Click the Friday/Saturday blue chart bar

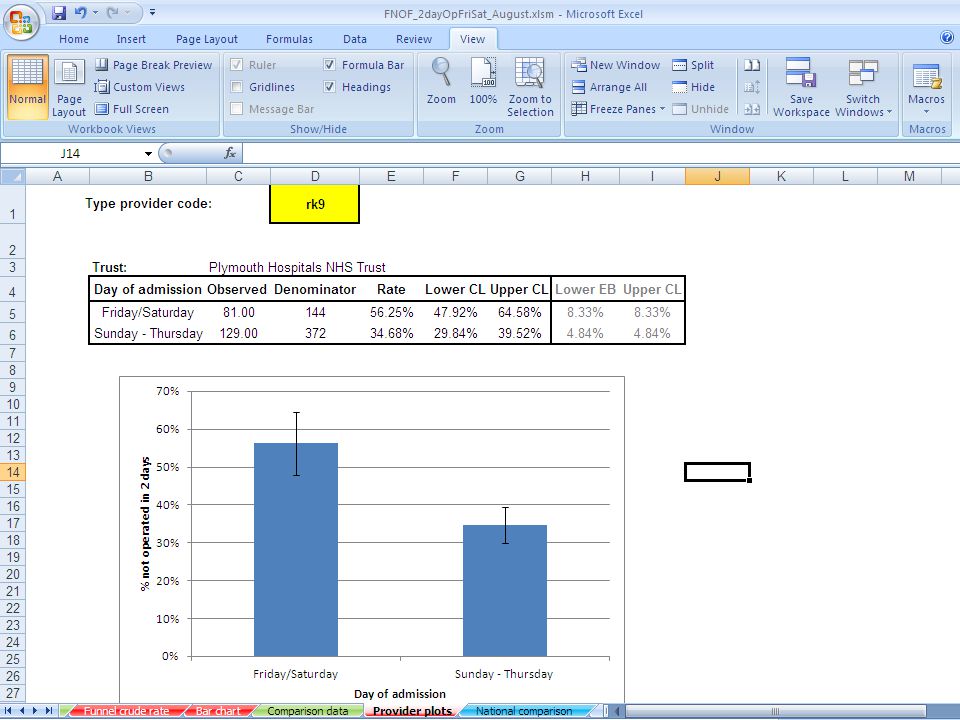click(296, 549)
